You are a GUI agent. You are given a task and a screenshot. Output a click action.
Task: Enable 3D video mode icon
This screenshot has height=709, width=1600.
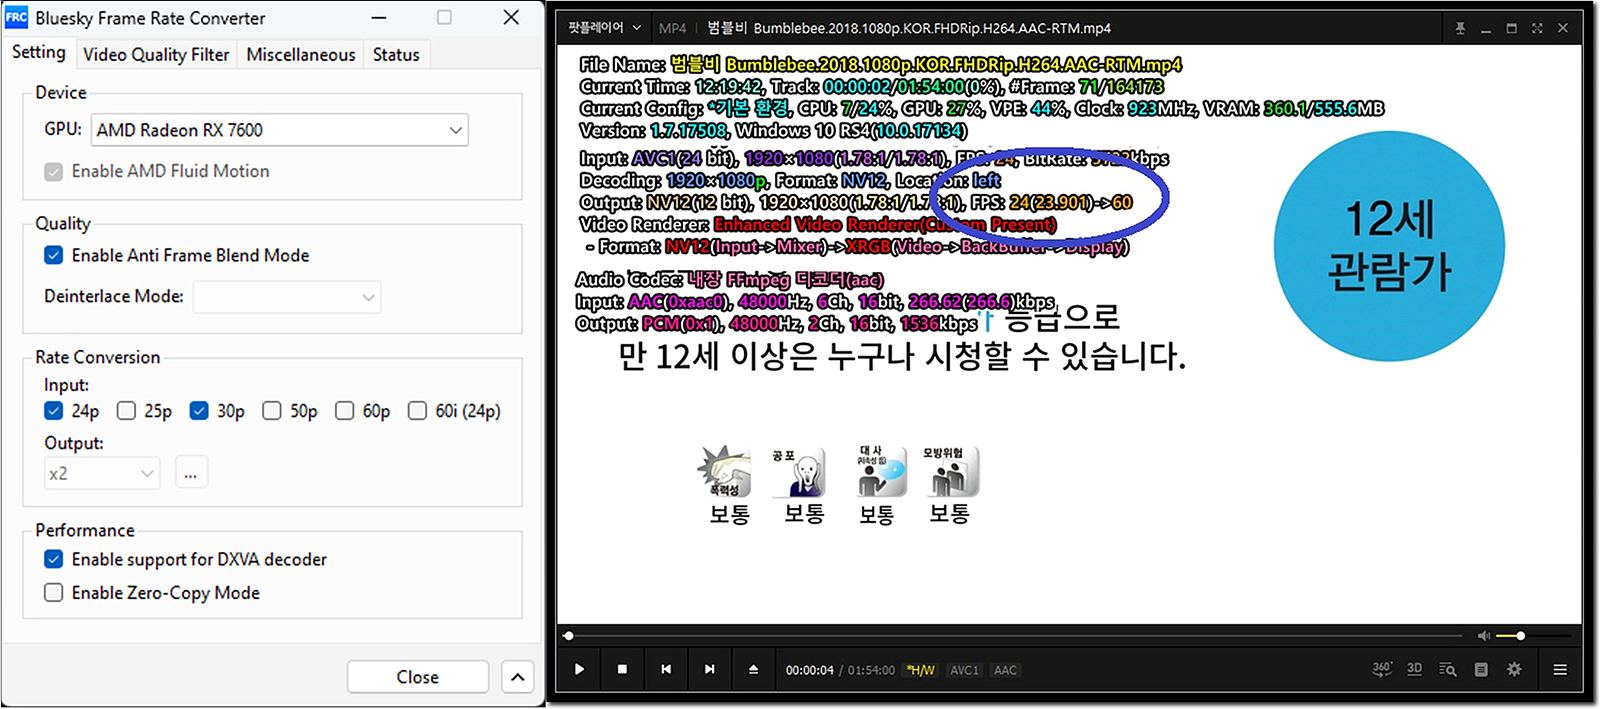pos(1414,669)
